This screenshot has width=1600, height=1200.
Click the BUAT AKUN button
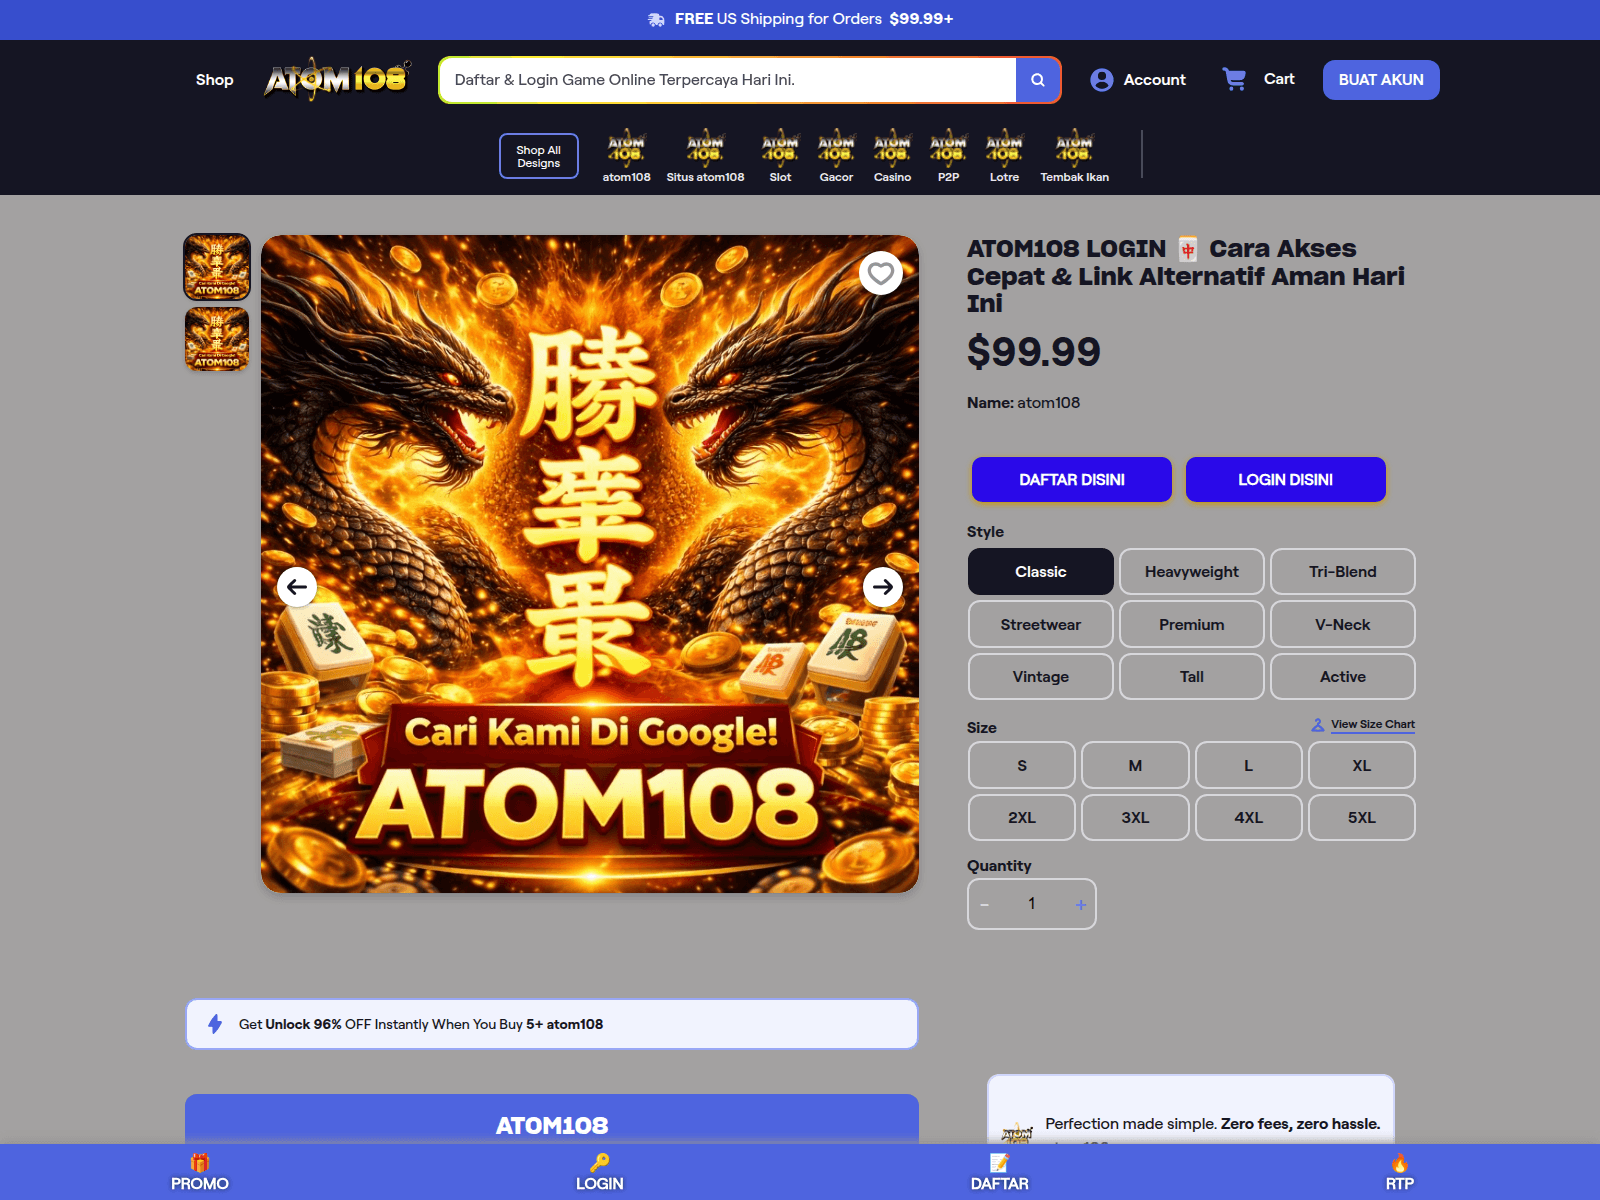(1381, 80)
